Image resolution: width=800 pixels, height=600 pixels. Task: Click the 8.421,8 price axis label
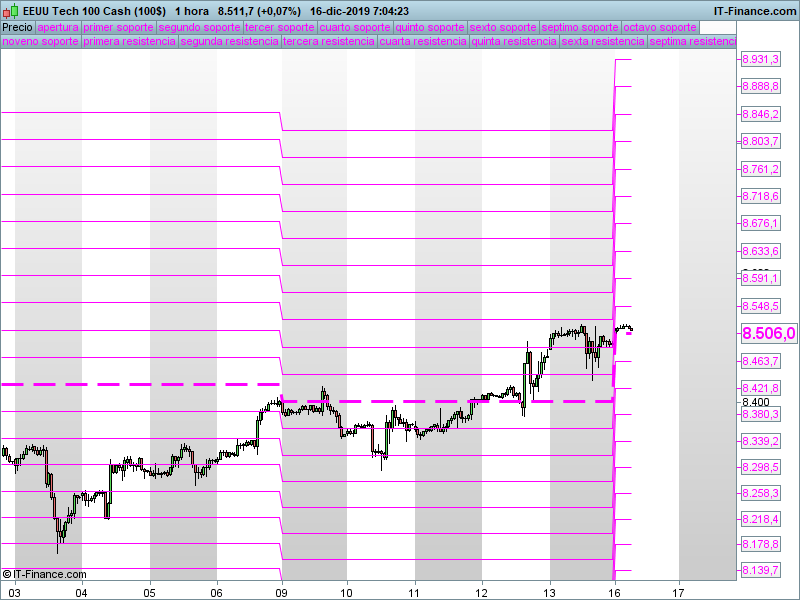point(760,388)
